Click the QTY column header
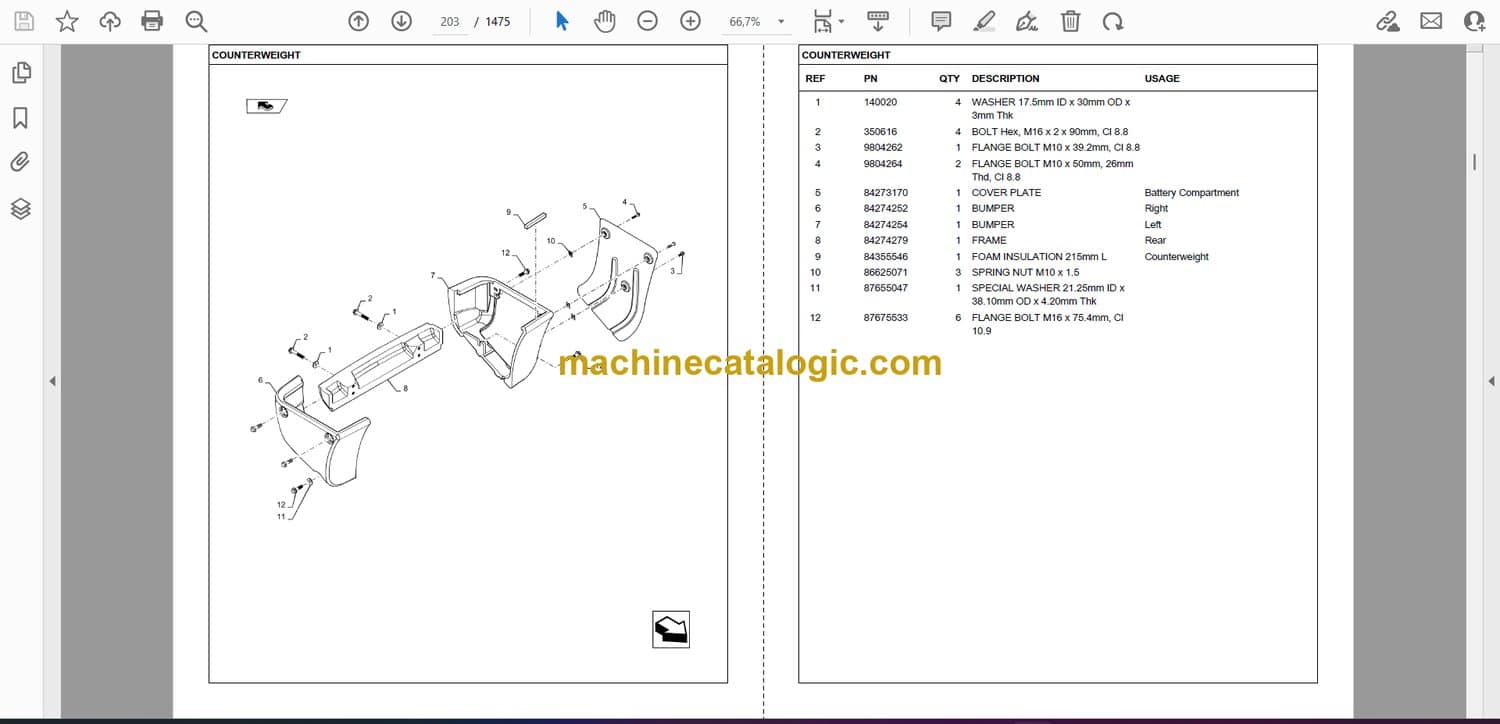The image size is (1500, 724). (949, 78)
